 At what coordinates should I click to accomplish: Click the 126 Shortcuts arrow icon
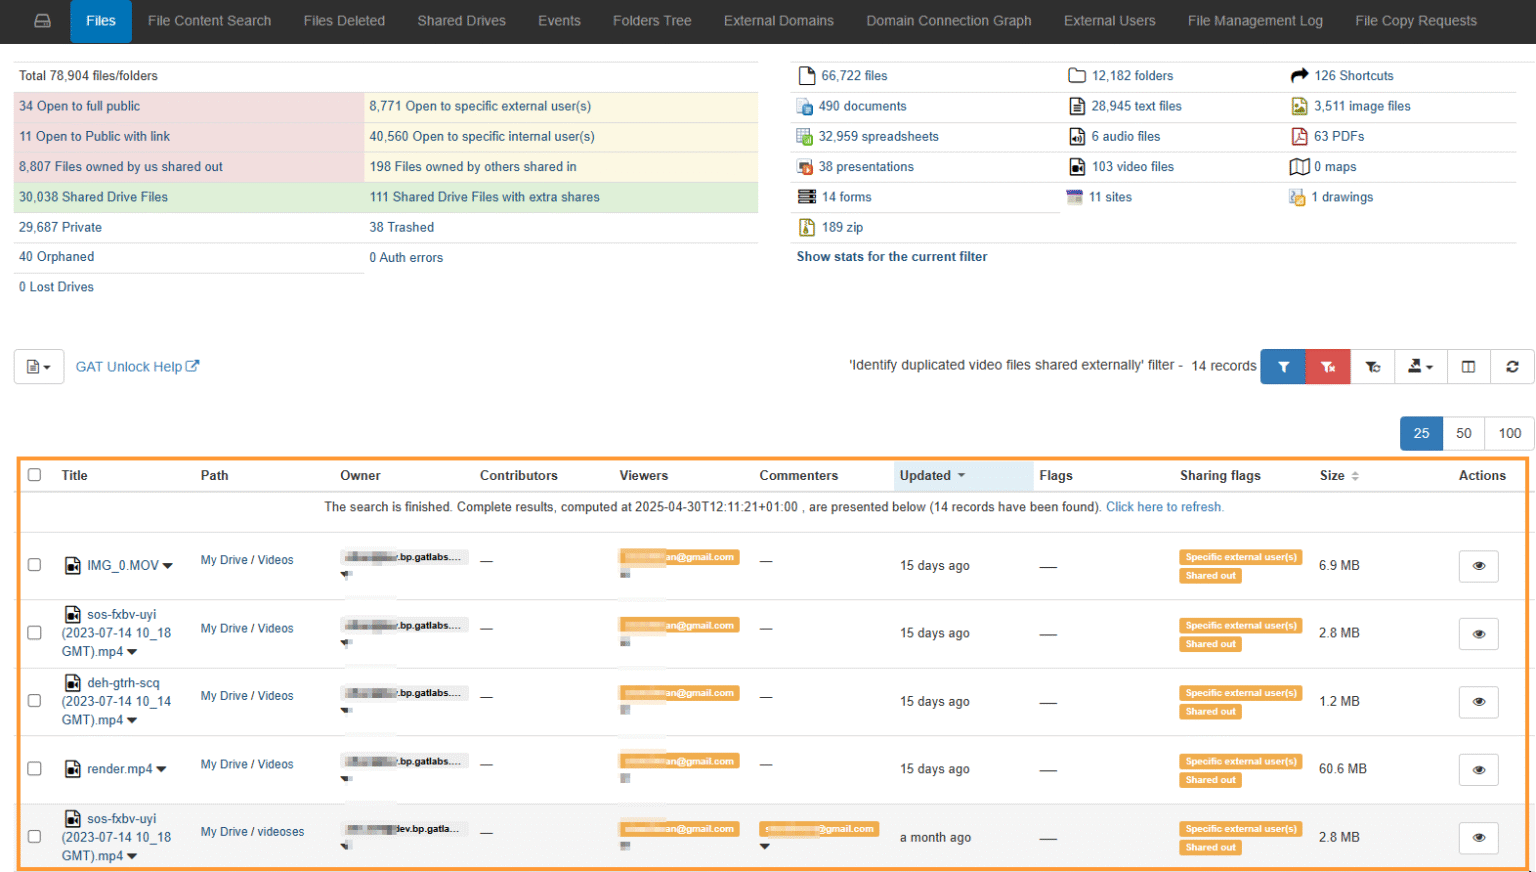[x=1299, y=75]
